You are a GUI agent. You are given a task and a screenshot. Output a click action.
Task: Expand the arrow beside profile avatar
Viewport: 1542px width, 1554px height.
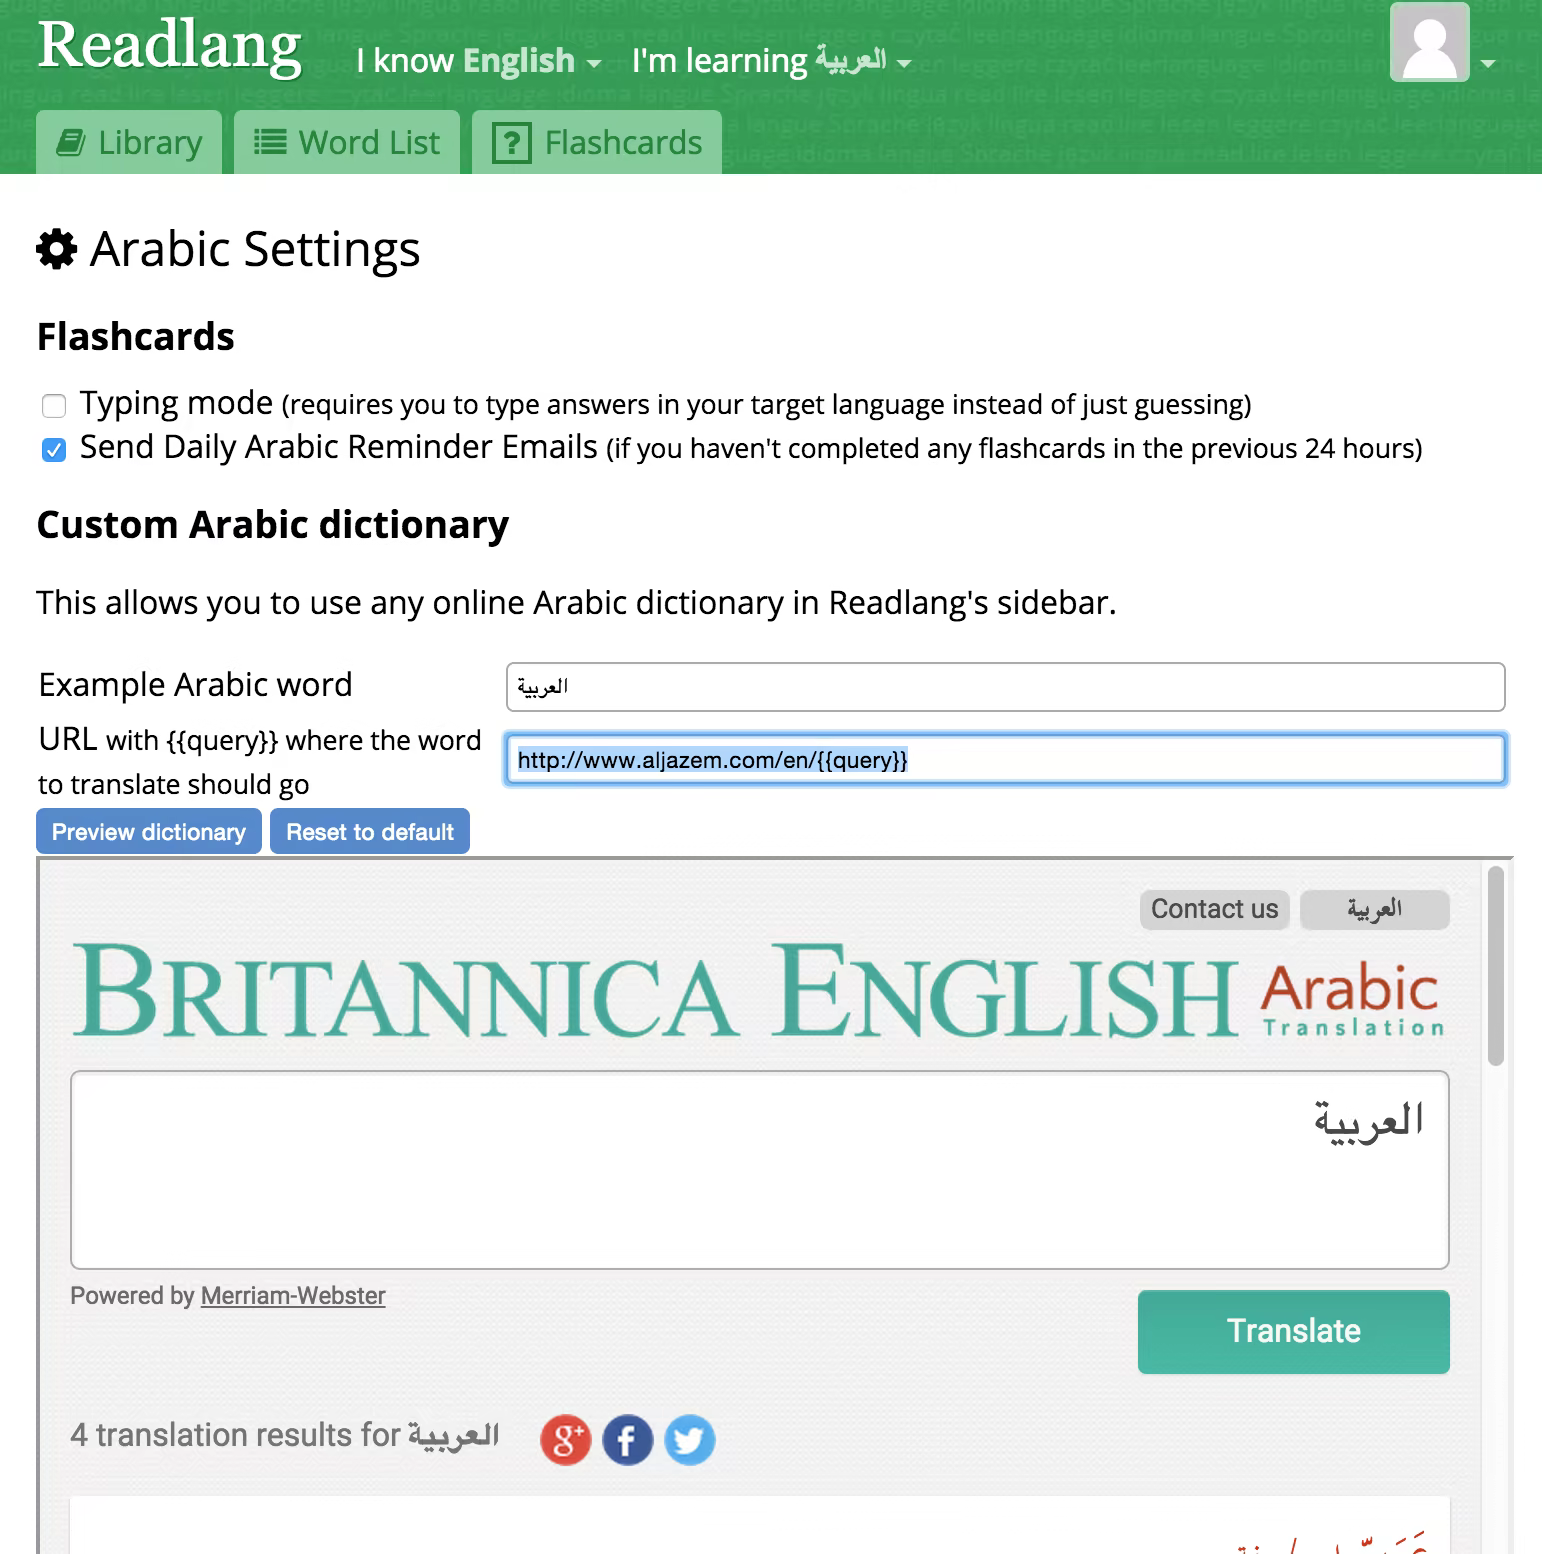click(1488, 63)
